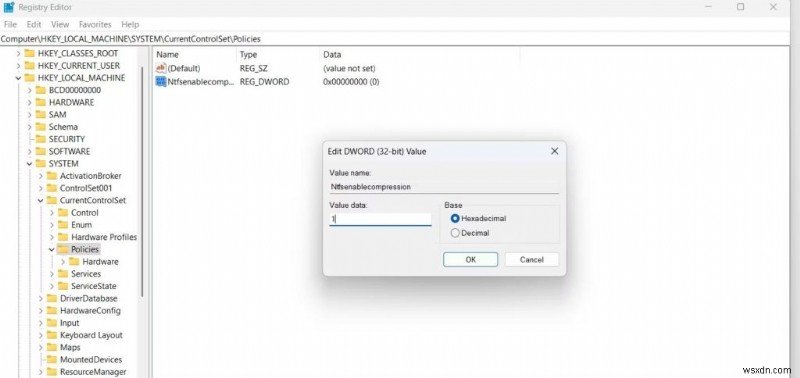Click the Name column header
The image size is (800, 378).
(x=194, y=55)
